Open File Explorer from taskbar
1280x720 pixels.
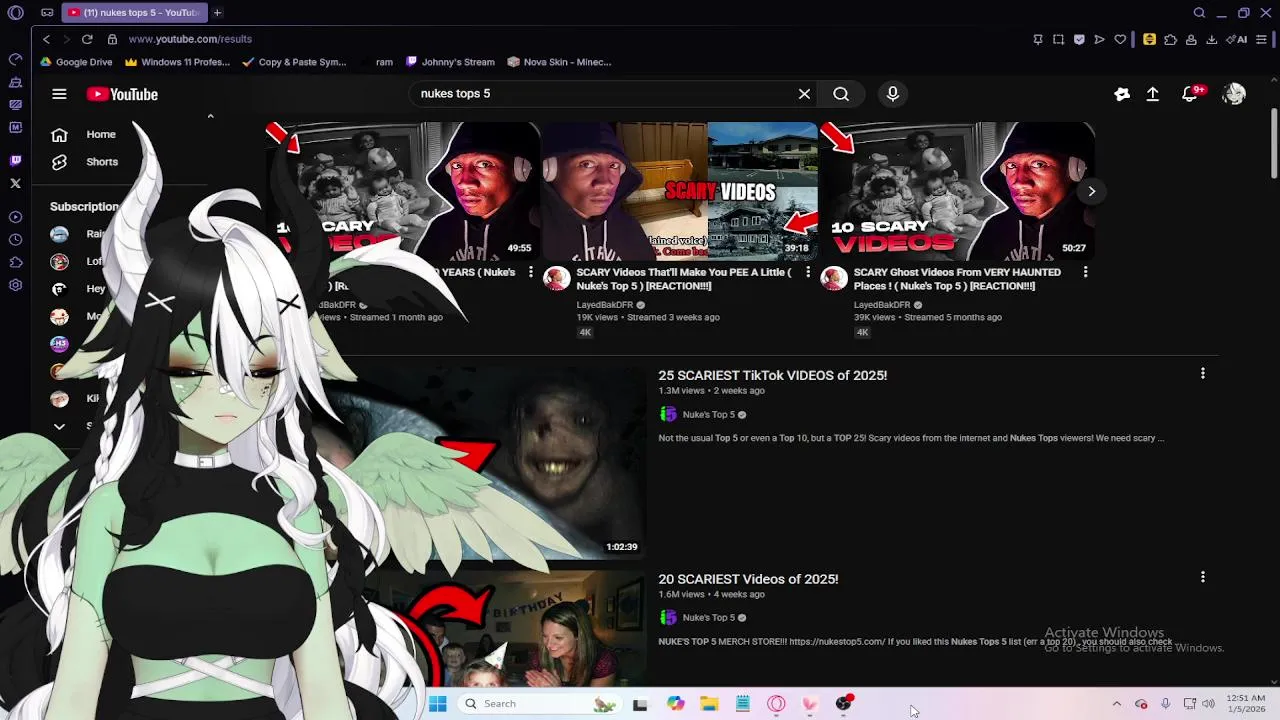[x=709, y=704]
